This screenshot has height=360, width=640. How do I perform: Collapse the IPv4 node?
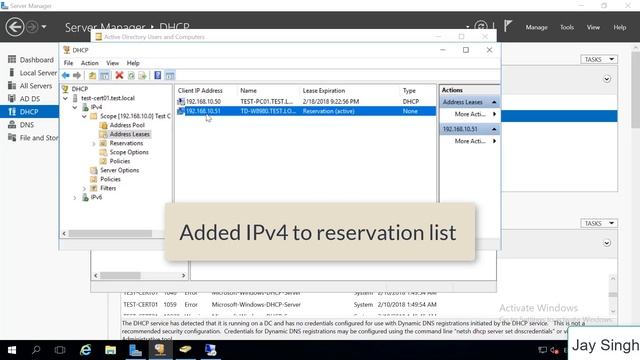pyautogui.click(x=75, y=107)
